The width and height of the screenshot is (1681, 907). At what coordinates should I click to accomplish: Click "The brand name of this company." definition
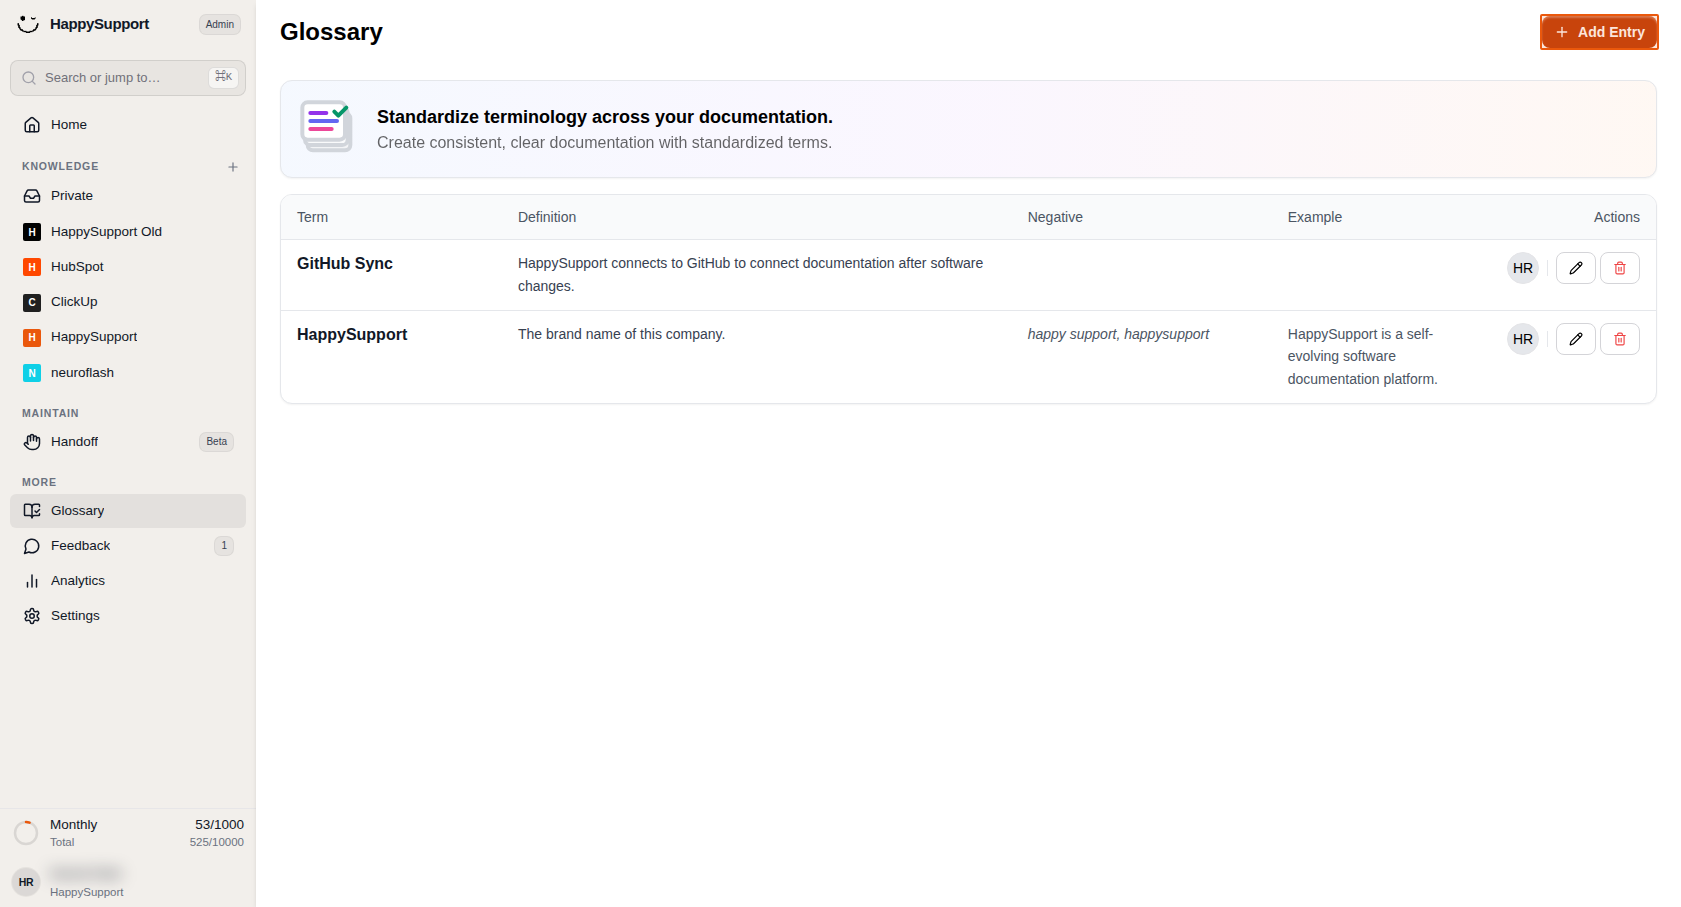pos(621,334)
